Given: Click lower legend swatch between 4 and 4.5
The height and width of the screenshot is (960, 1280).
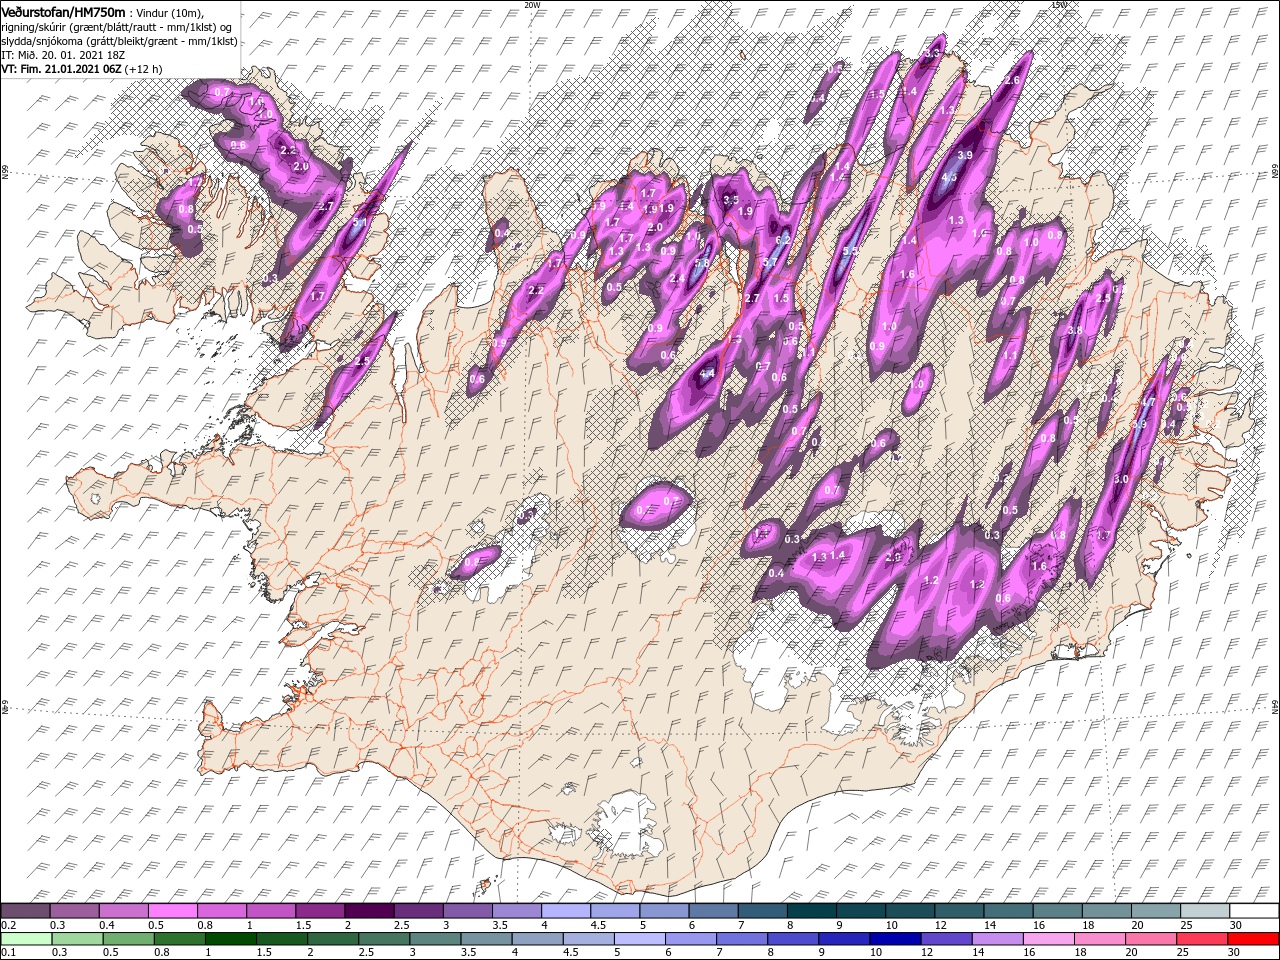Looking at the screenshot, I should pos(537,938).
